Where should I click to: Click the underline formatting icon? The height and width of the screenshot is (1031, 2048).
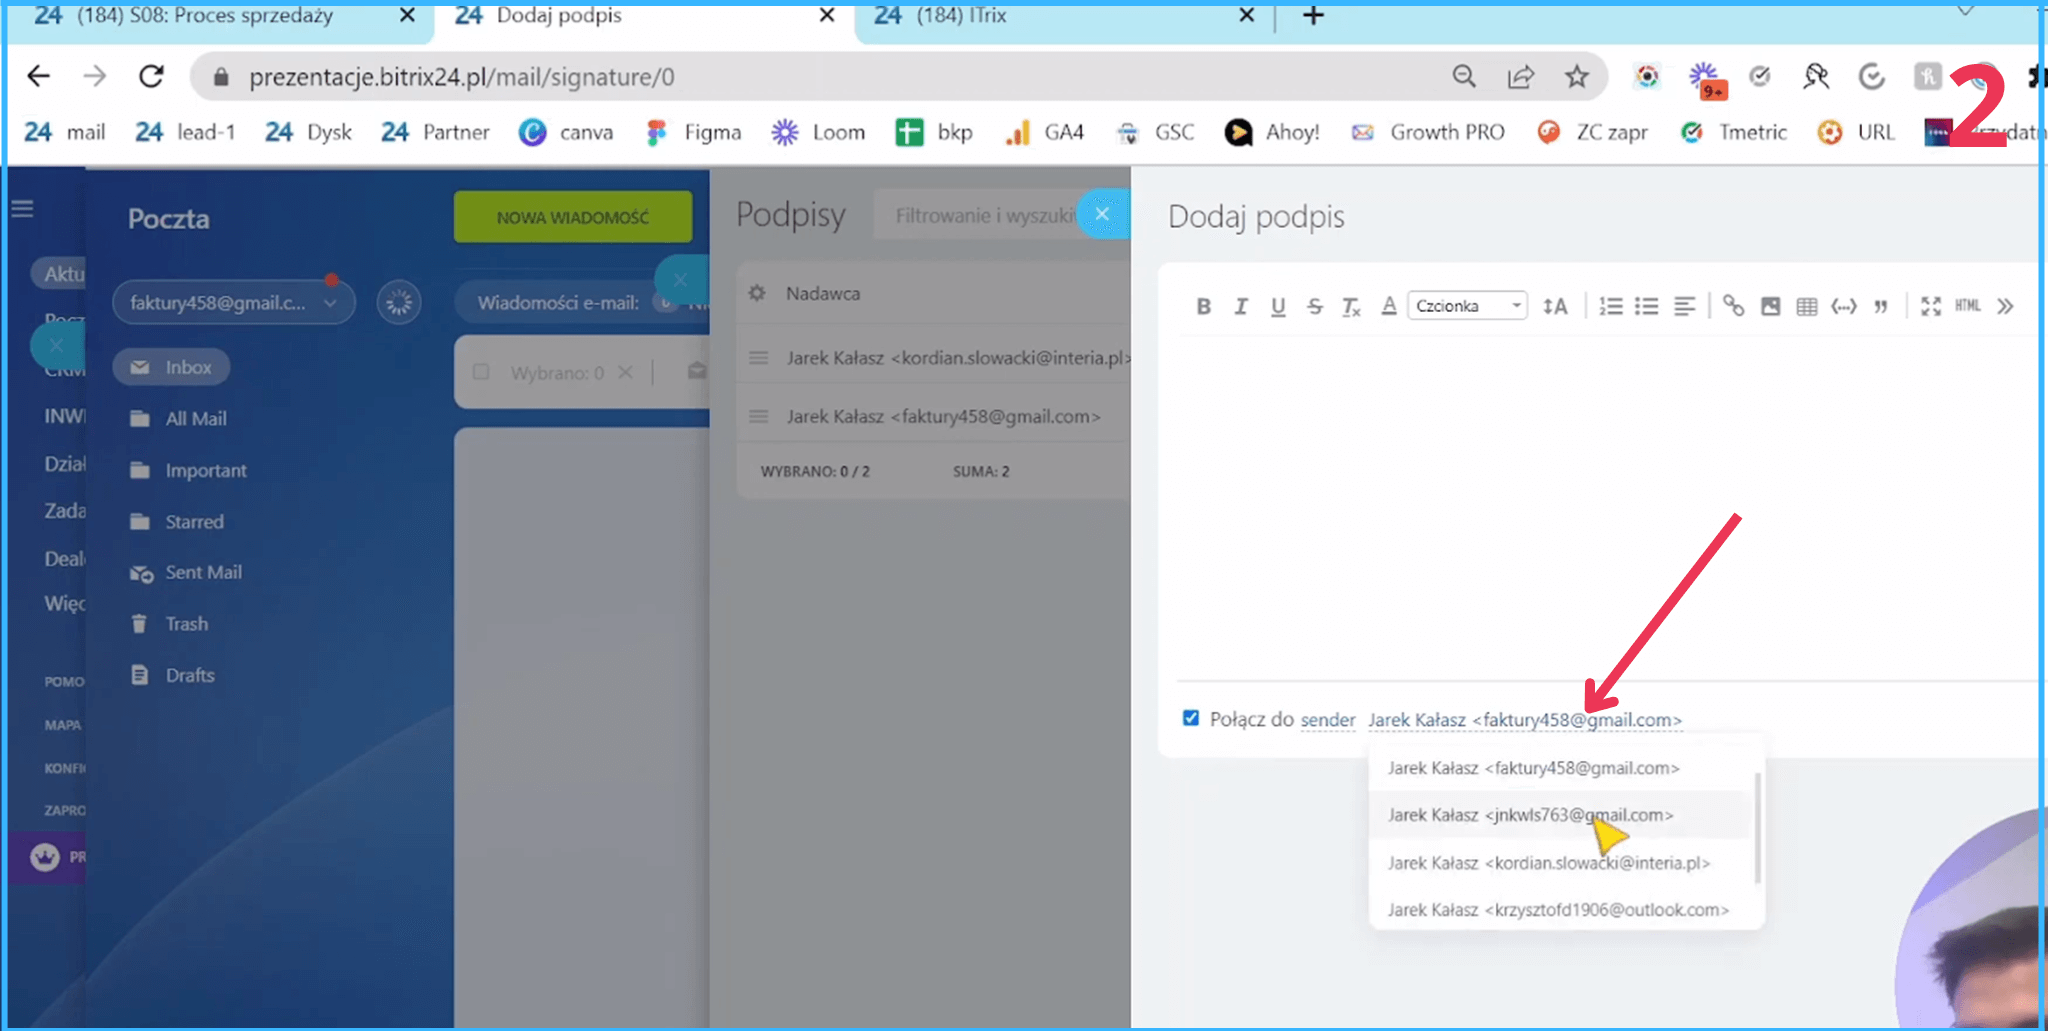(1277, 306)
